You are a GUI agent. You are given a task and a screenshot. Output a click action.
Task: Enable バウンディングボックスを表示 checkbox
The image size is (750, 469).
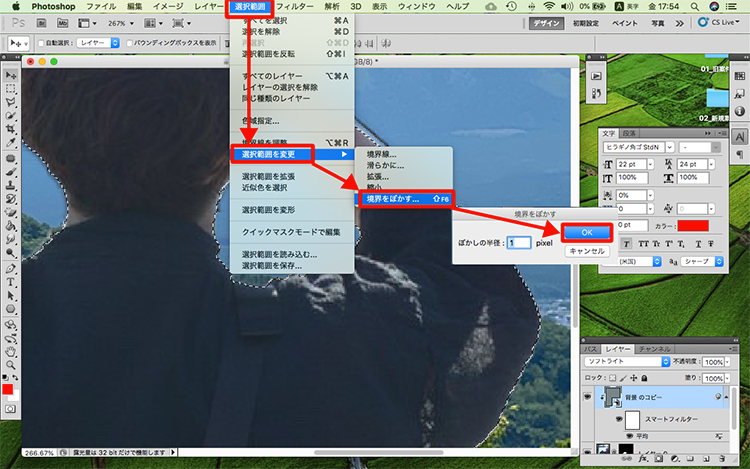[x=129, y=43]
